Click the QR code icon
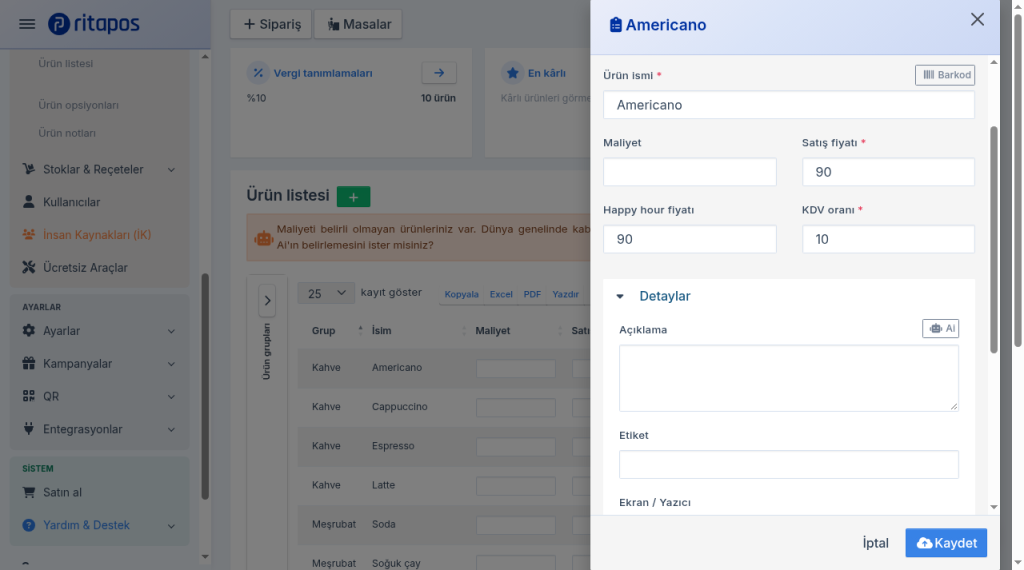Screen dimensions: 1024x570 tap(29, 396)
